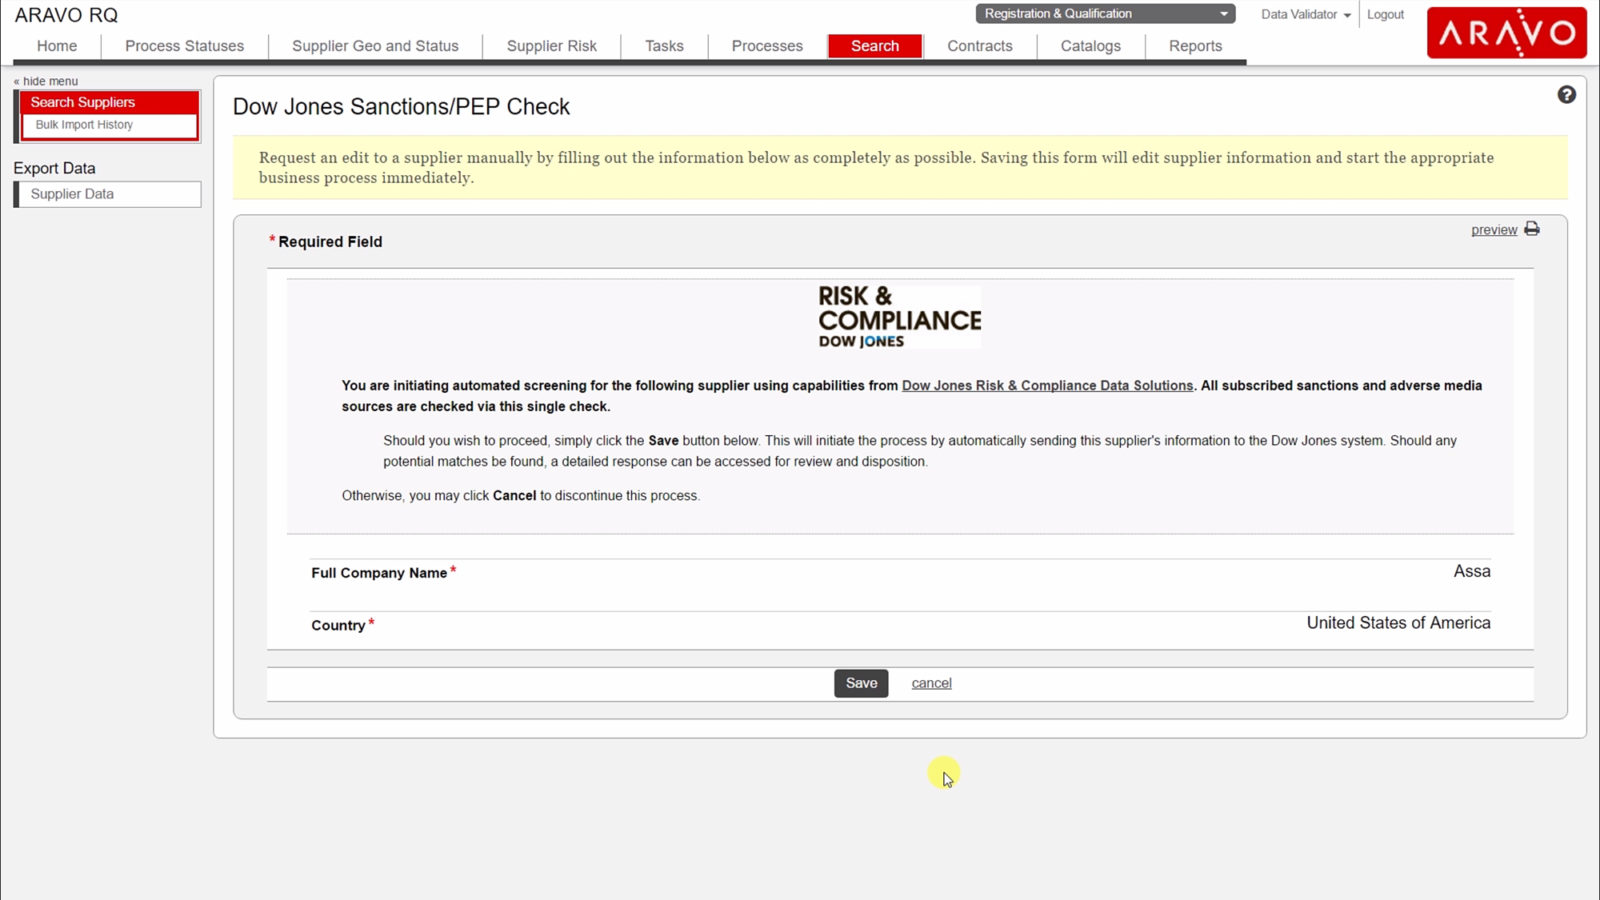Screen dimensions: 1600x900
Task: Collapse the sidebar using hide menu
Action: (46, 80)
